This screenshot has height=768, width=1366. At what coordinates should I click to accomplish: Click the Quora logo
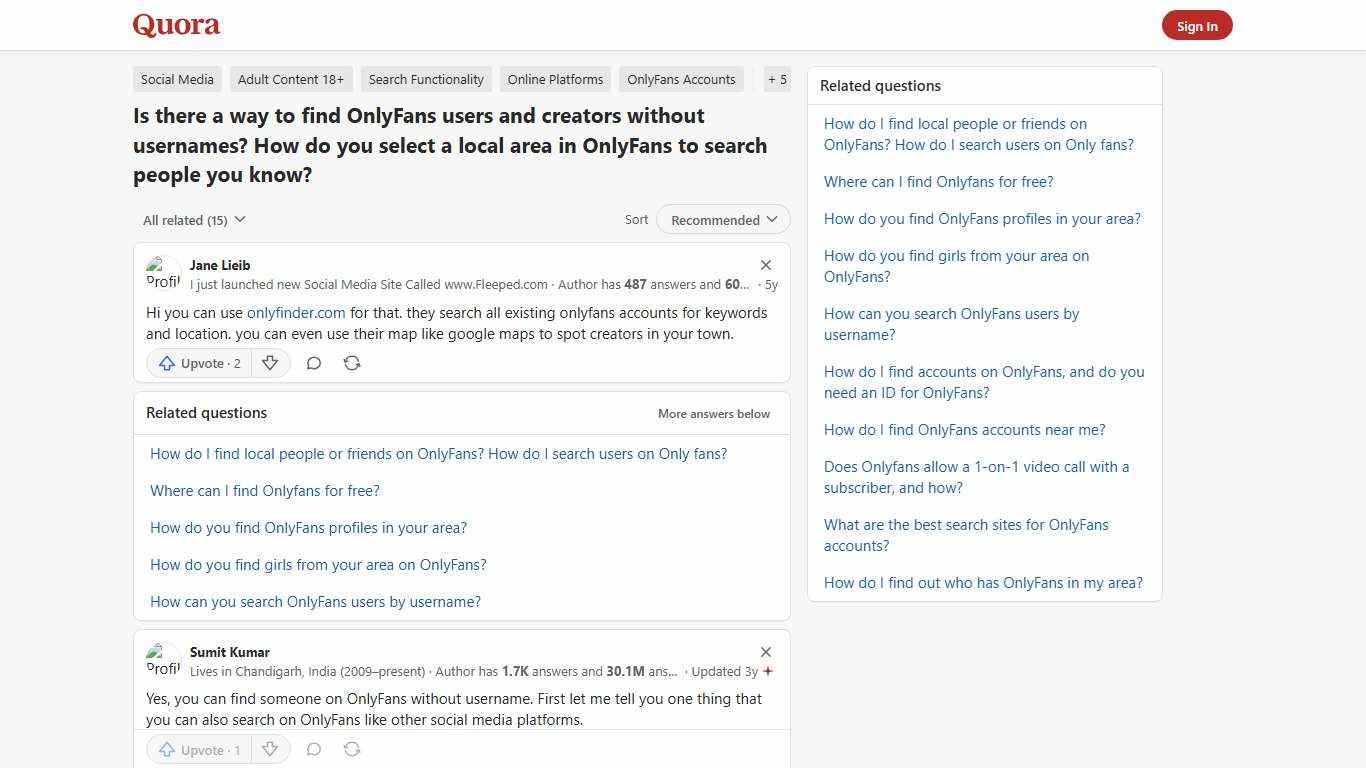(175, 24)
